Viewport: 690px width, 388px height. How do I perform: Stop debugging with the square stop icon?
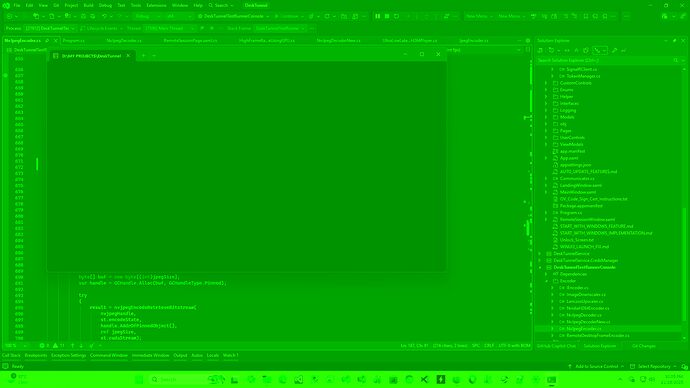tap(387, 16)
